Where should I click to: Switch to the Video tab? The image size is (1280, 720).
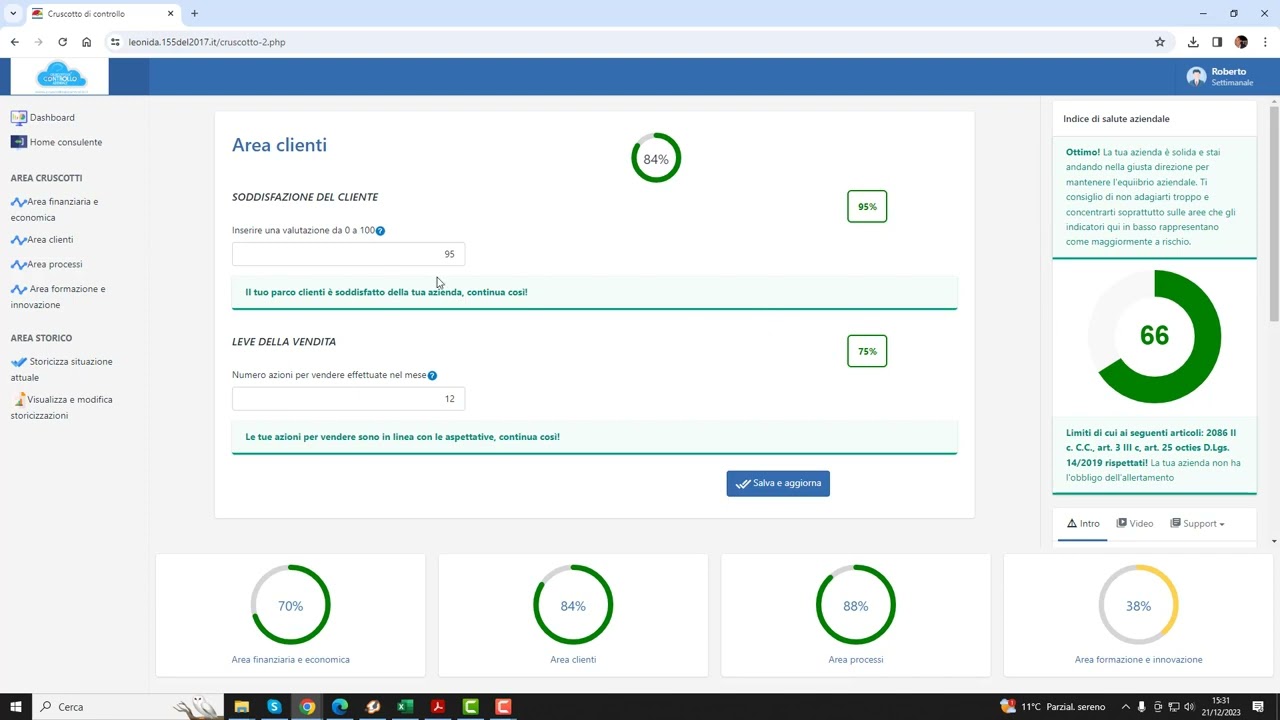[1135, 524]
